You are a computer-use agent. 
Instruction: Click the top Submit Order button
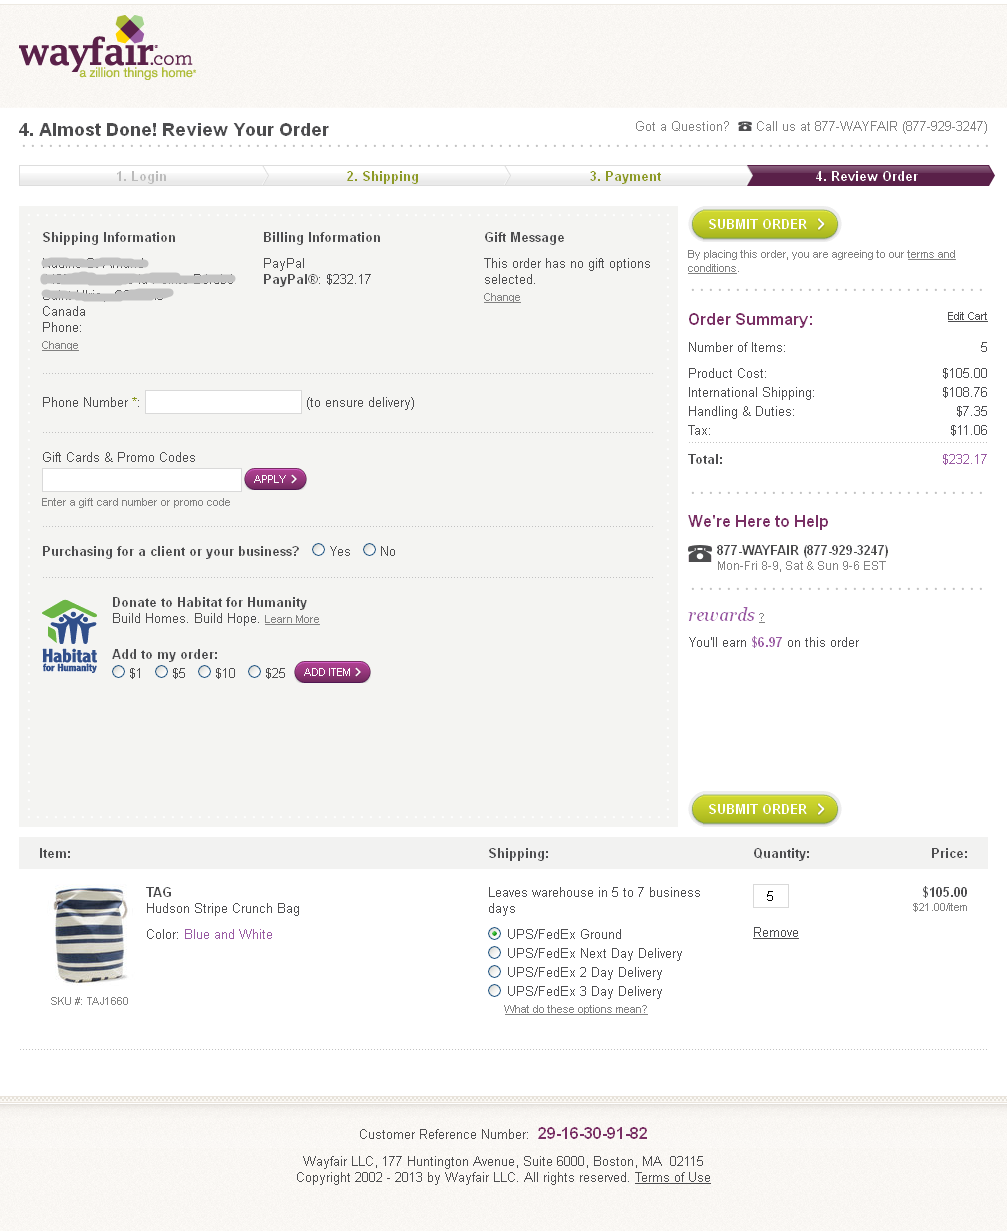tap(765, 224)
